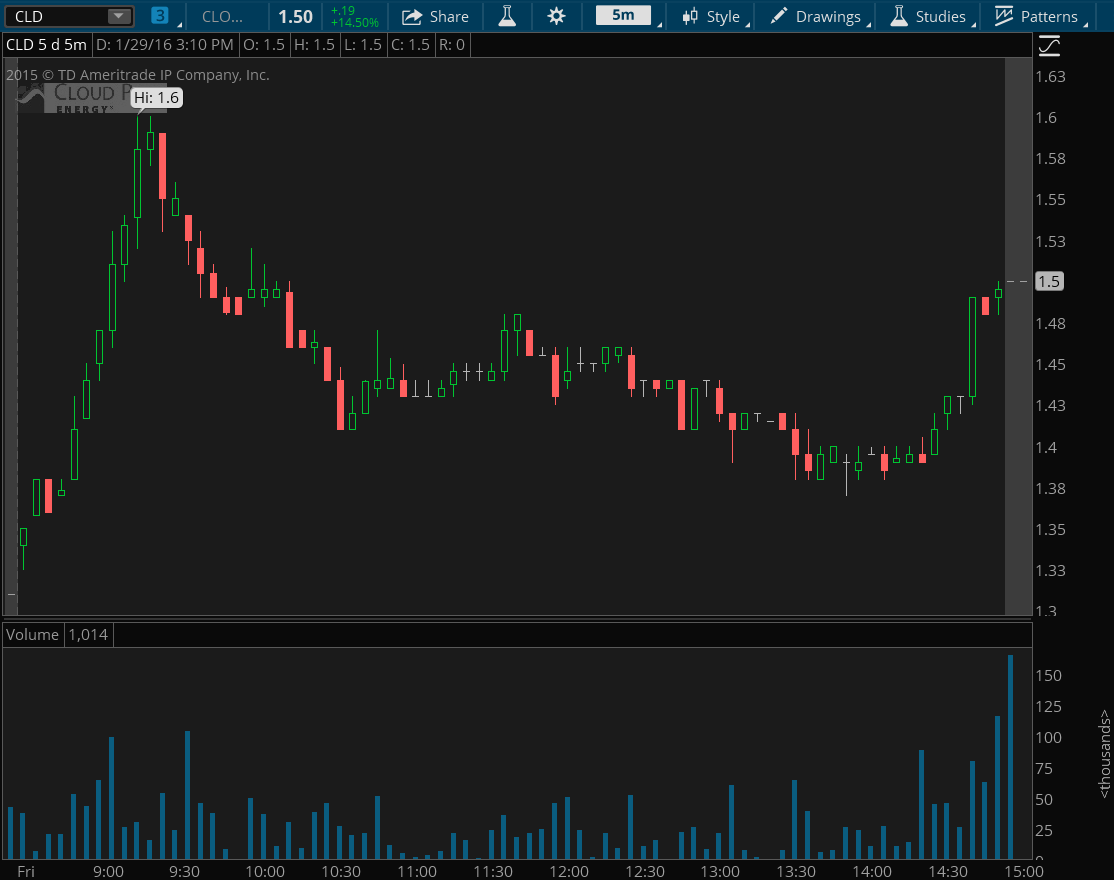Click the Patterns button
Image resolution: width=1114 pixels, height=880 pixels.
[1037, 16]
